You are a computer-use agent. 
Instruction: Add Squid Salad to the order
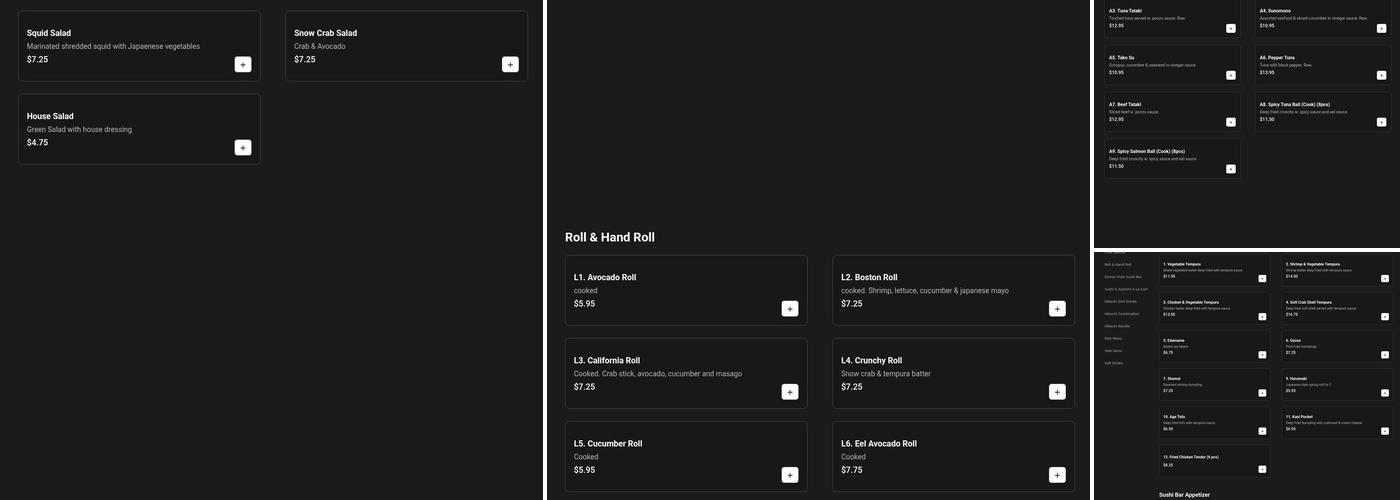(243, 65)
